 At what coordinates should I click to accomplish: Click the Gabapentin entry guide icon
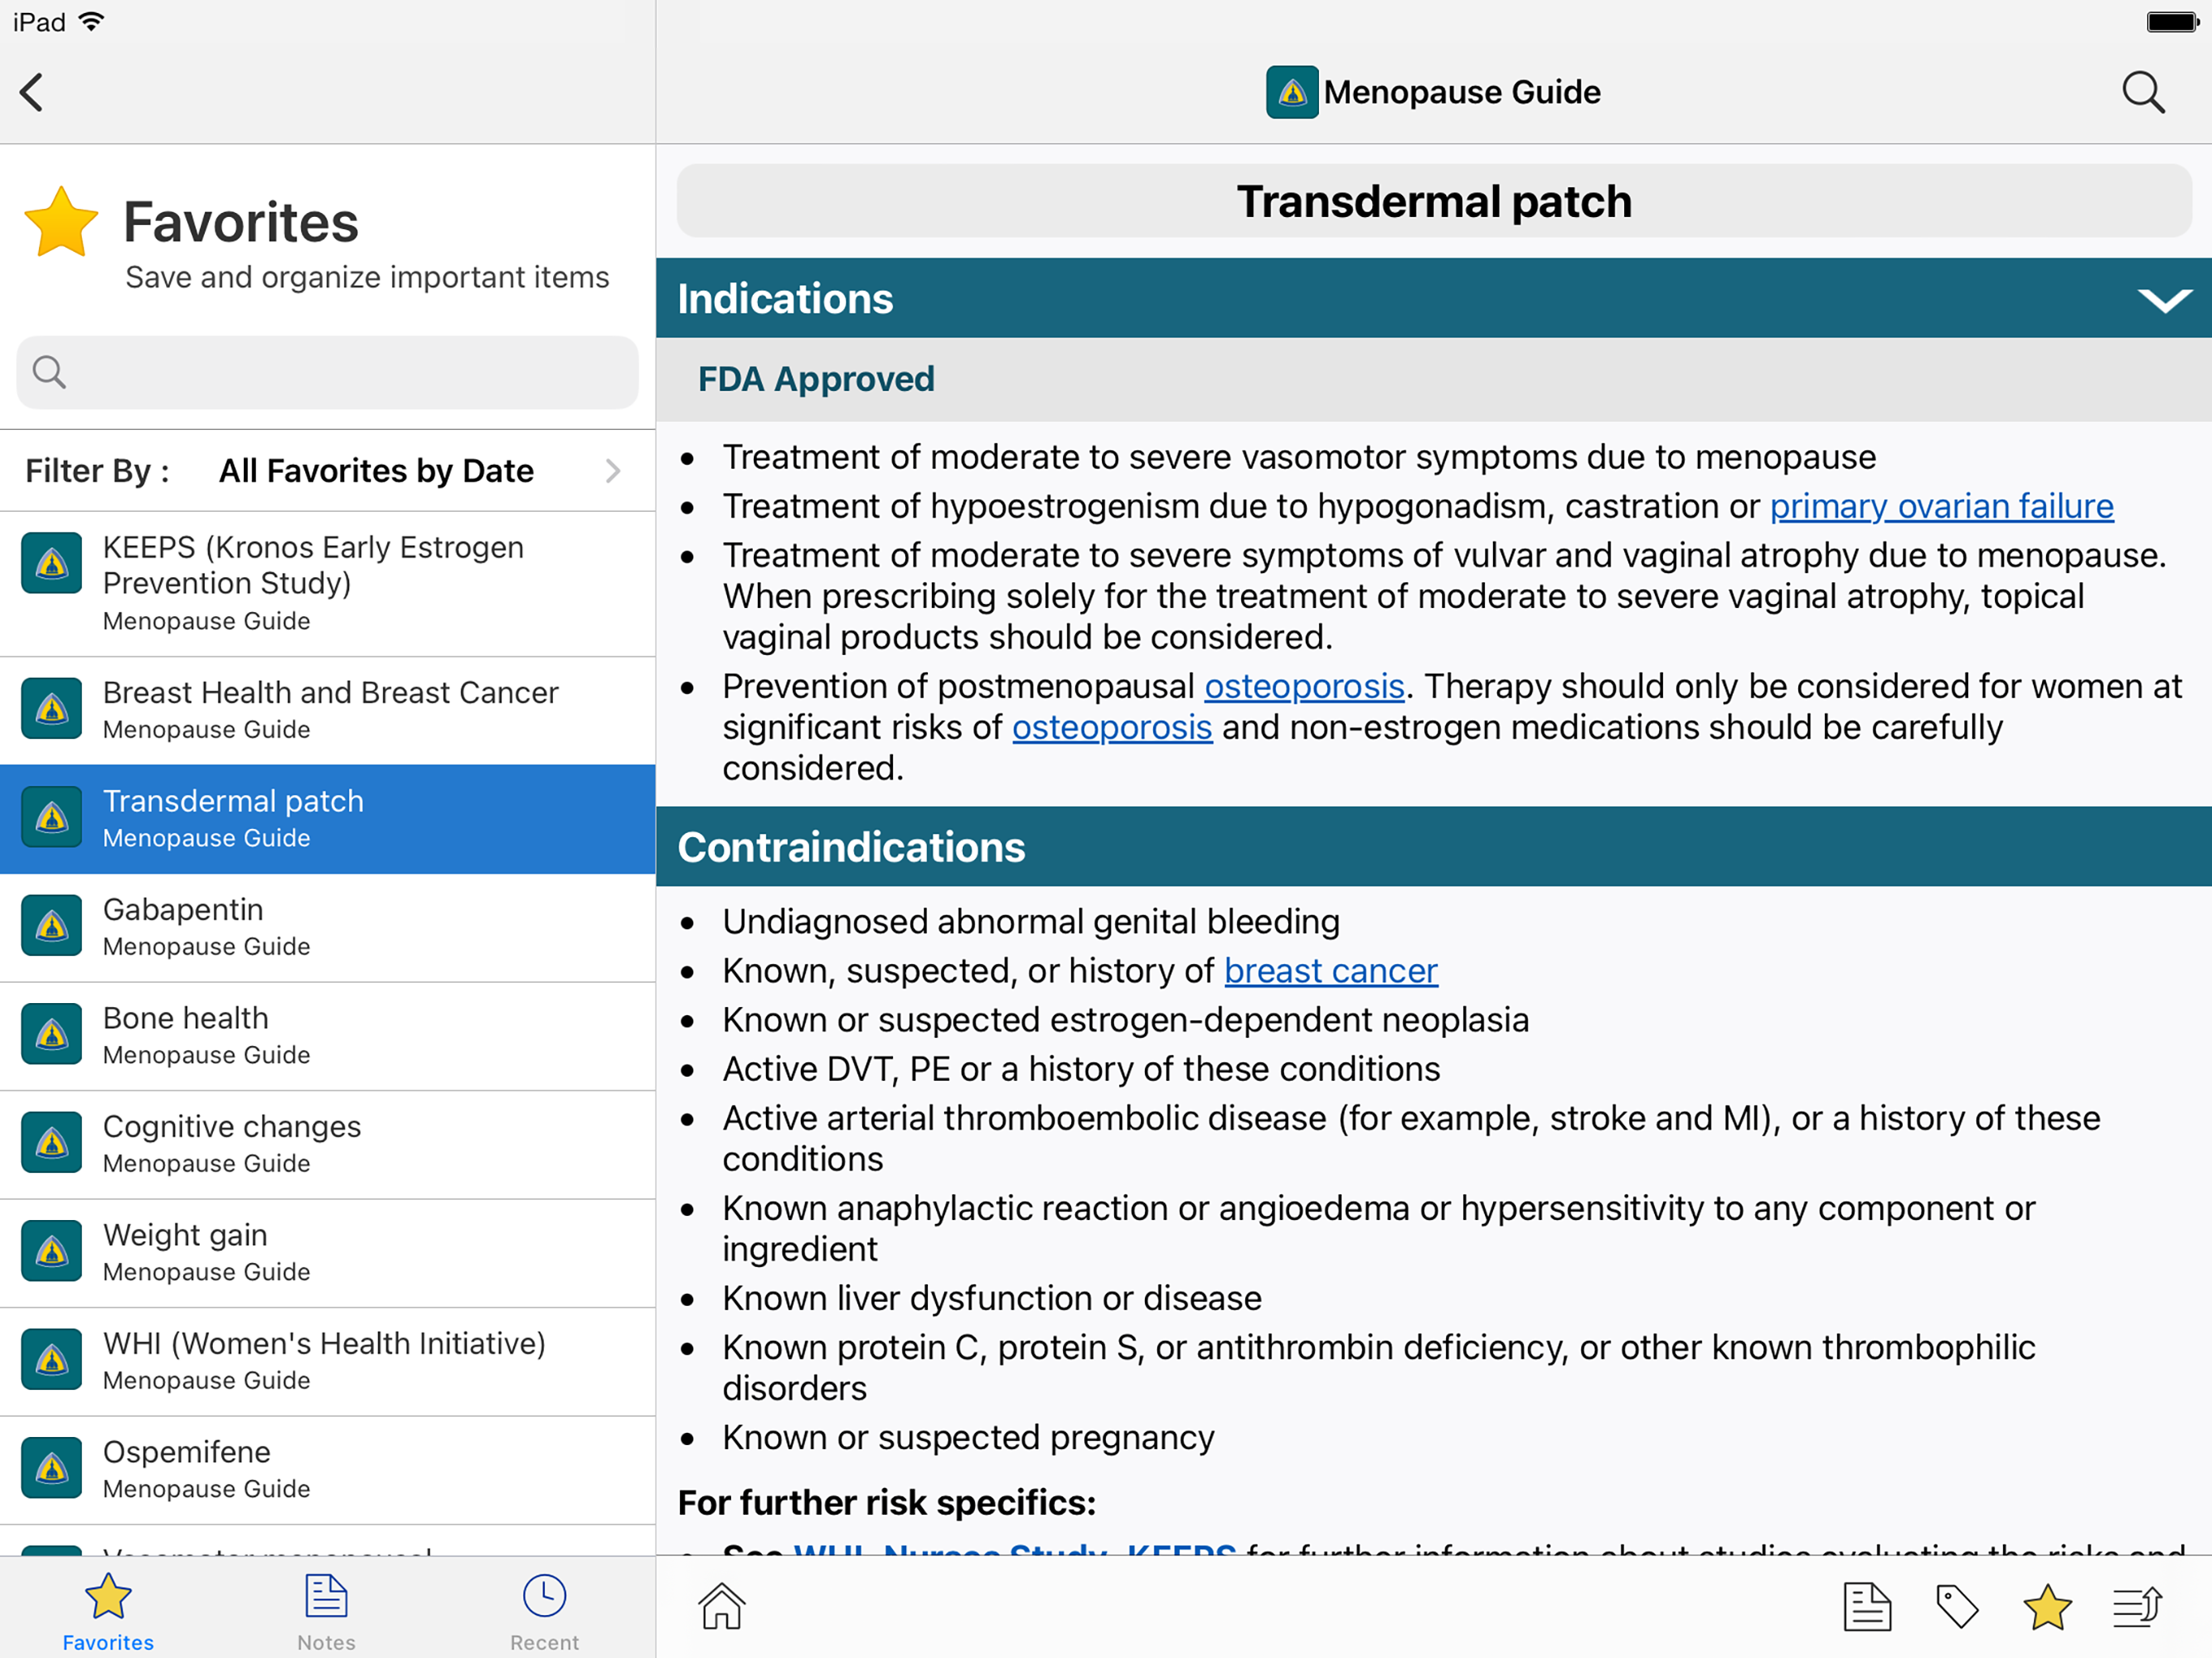(x=52, y=926)
